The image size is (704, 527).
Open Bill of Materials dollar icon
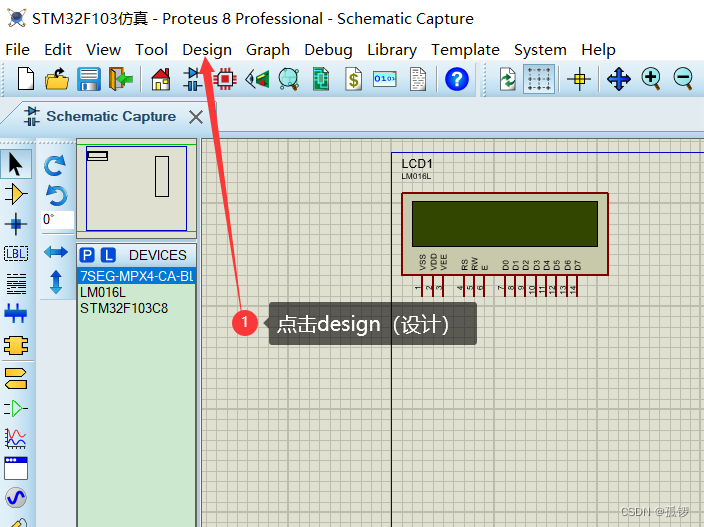[x=353, y=79]
